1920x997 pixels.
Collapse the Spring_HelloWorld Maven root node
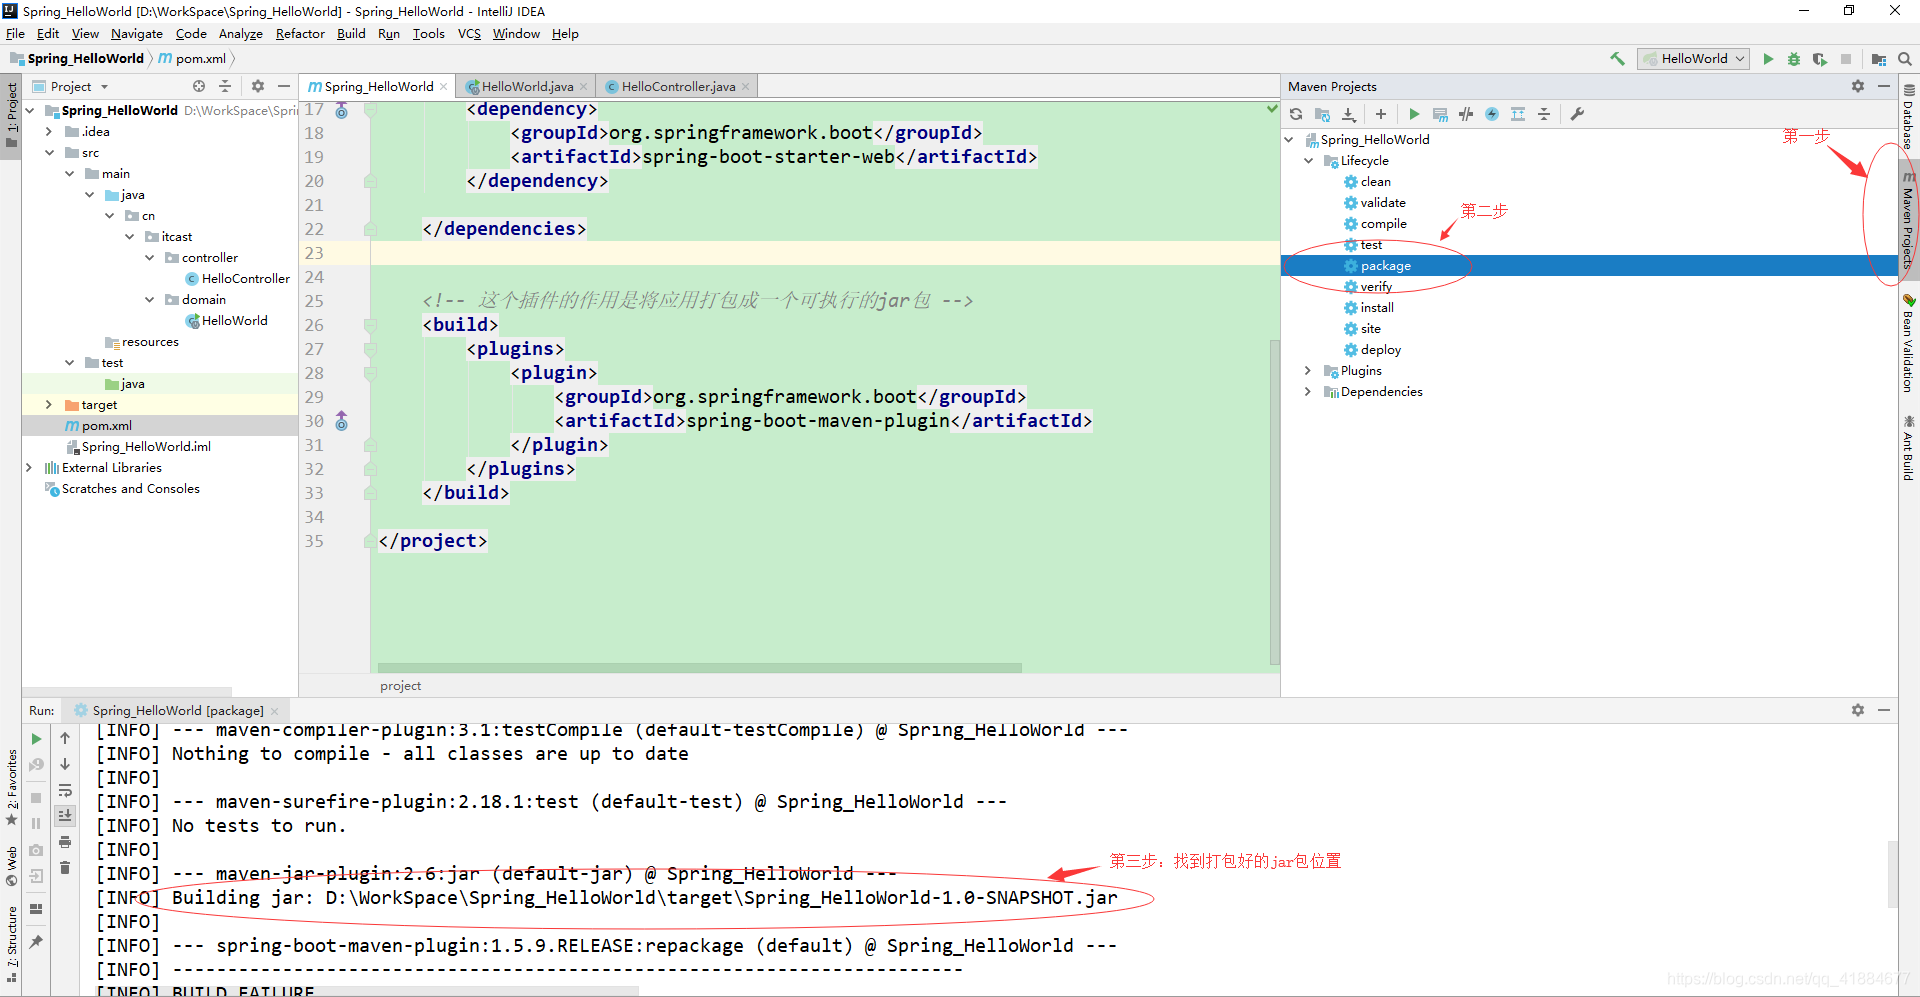[1289, 140]
